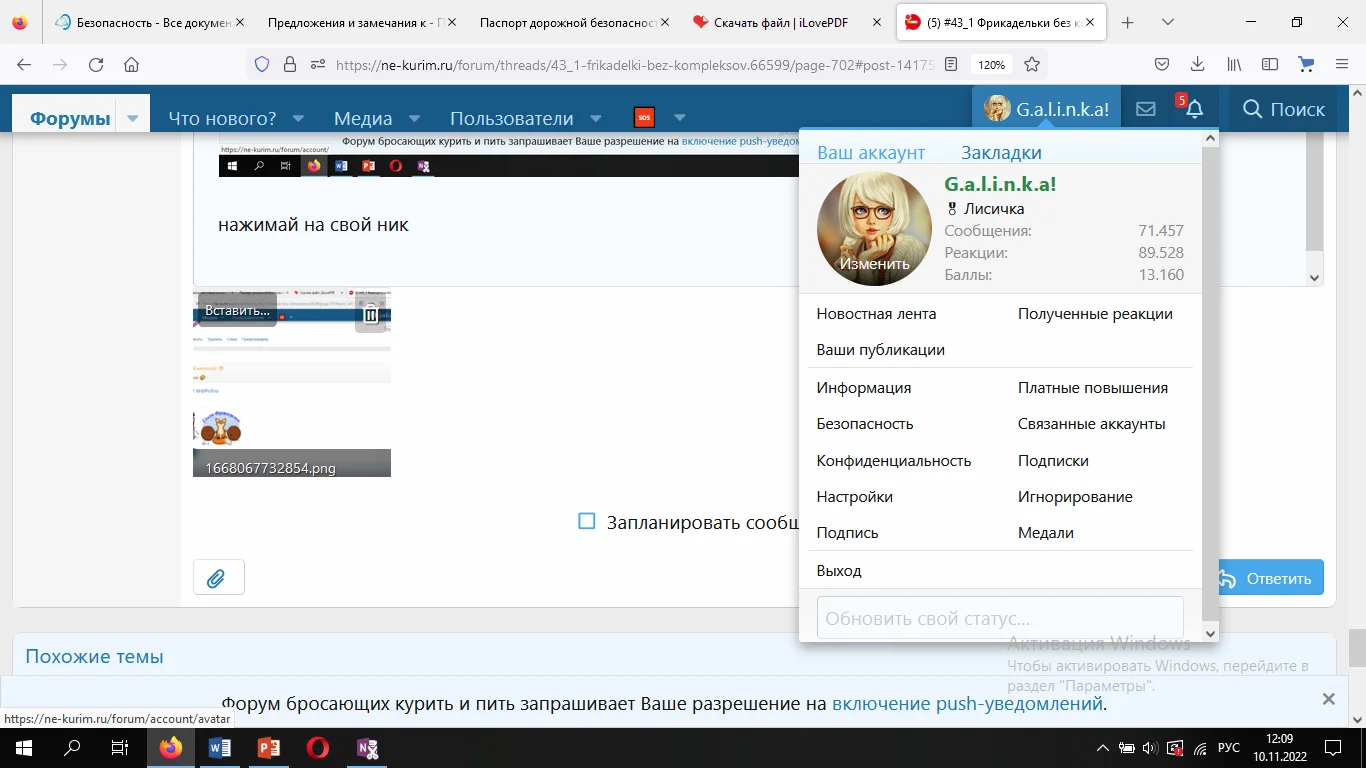Screen dimensions: 1366x768
Task: Toggle the bookmark star in the address bar
Action: [1033, 62]
